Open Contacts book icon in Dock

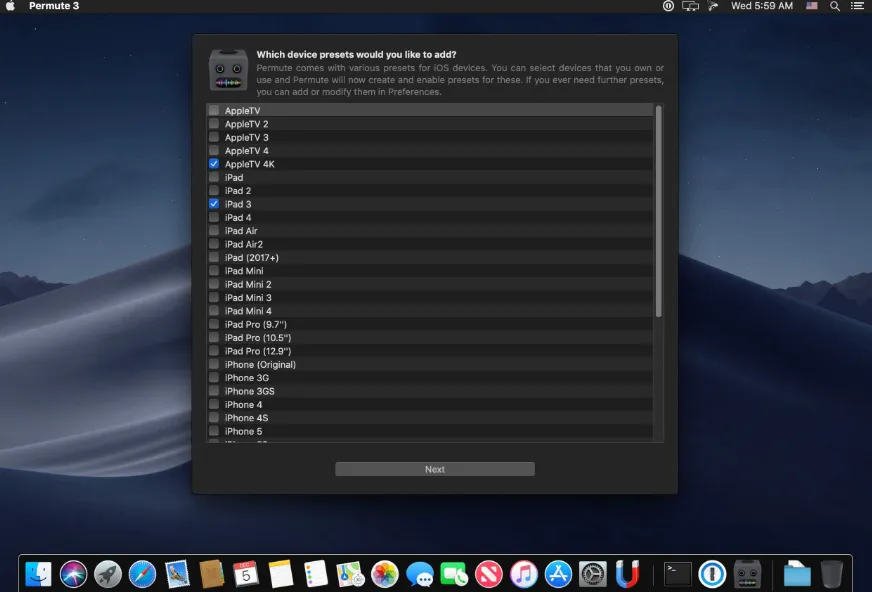tap(211, 574)
